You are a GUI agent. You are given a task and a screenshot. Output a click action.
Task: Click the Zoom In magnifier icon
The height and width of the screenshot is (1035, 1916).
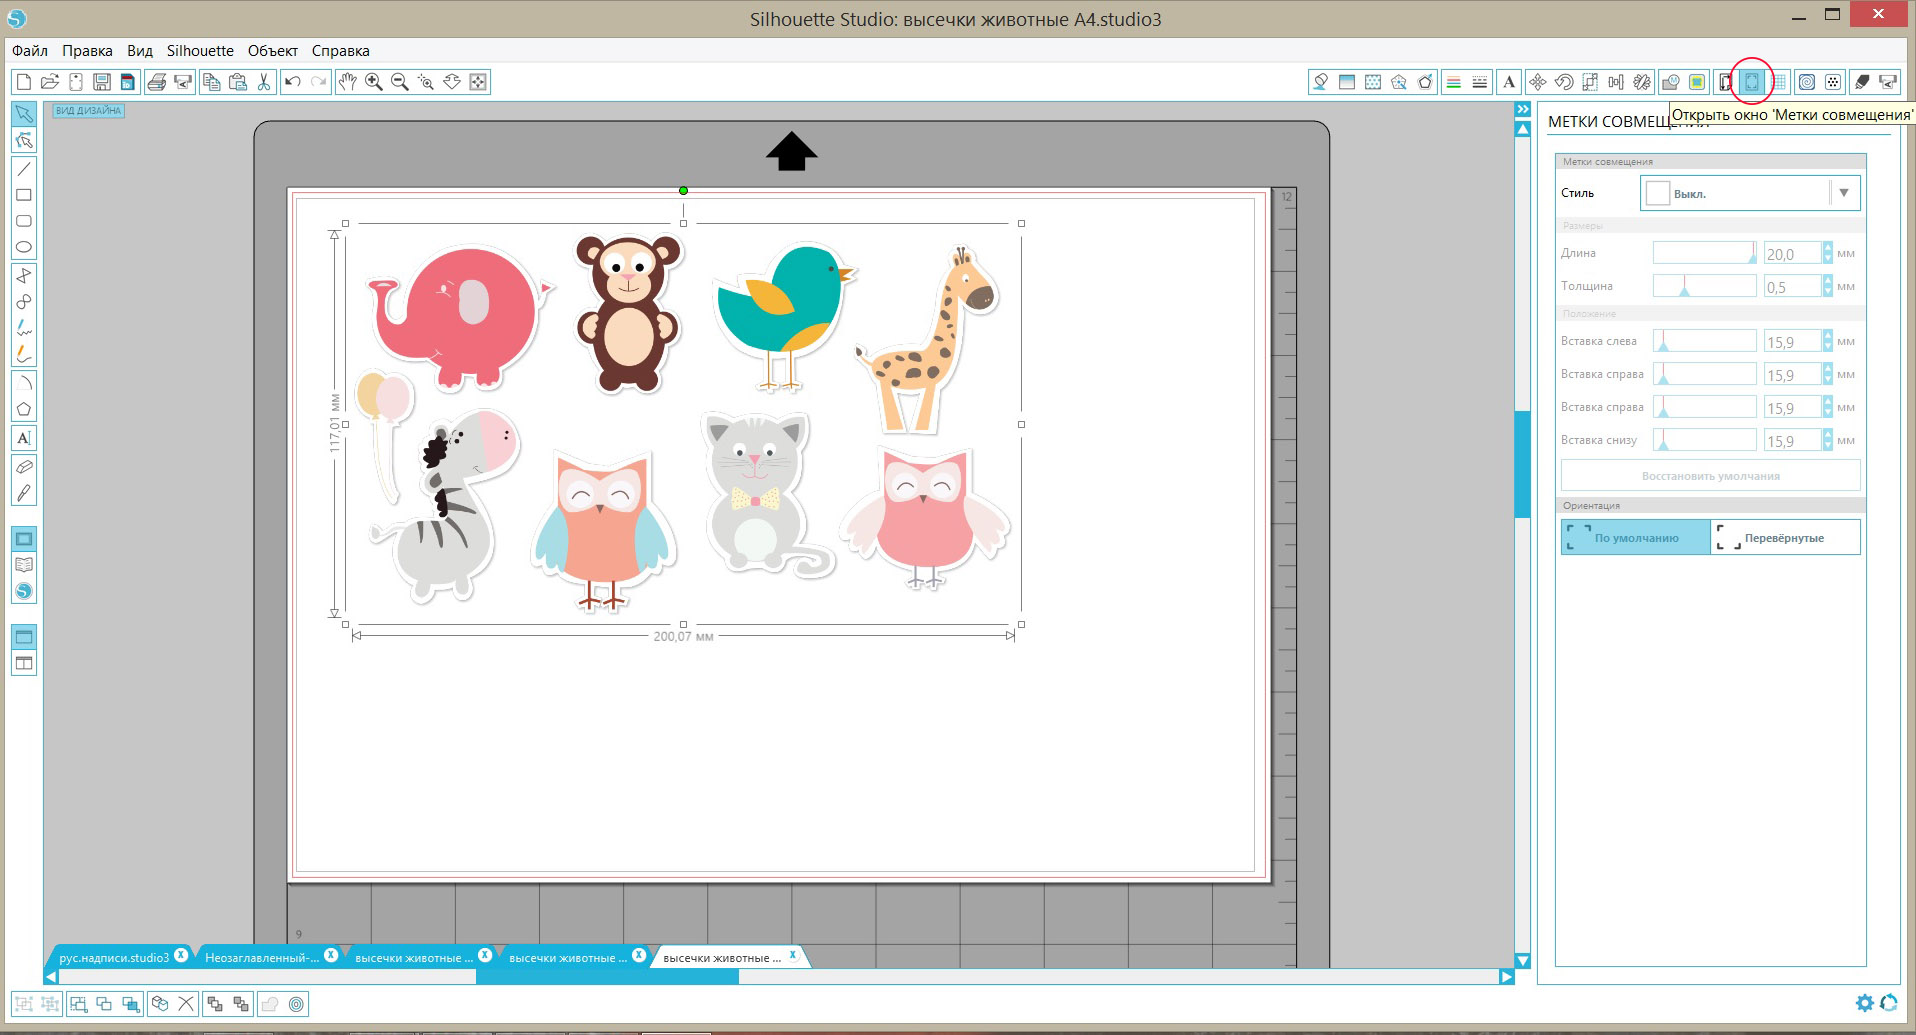[x=374, y=82]
